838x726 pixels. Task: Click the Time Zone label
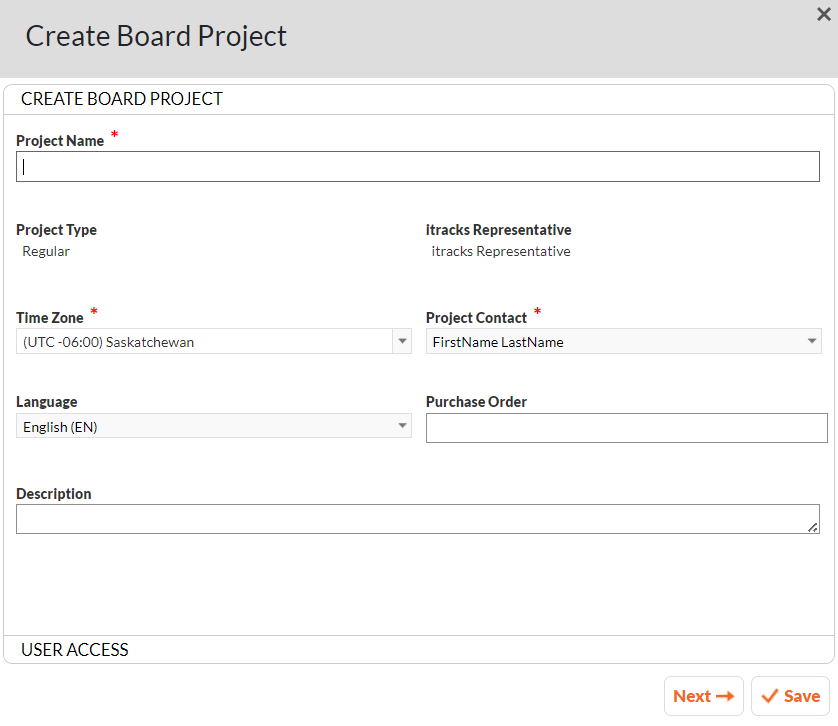pos(50,318)
